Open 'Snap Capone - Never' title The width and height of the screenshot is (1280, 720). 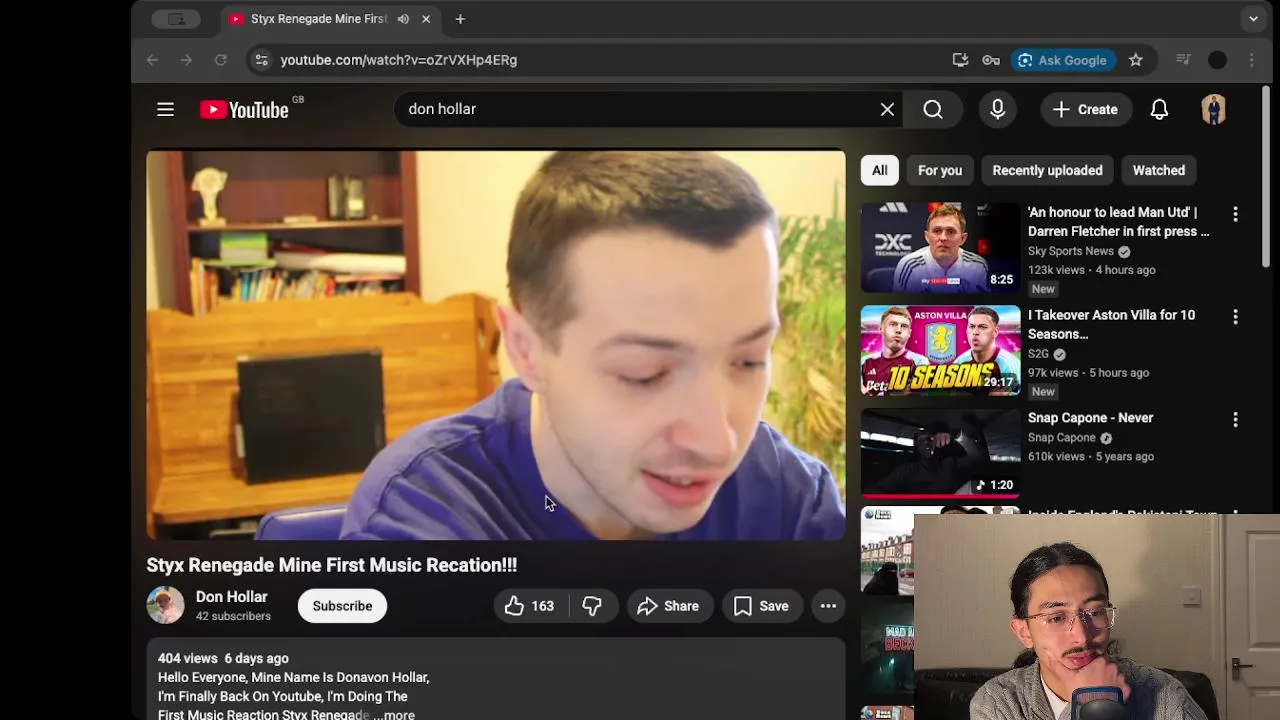(x=1090, y=417)
